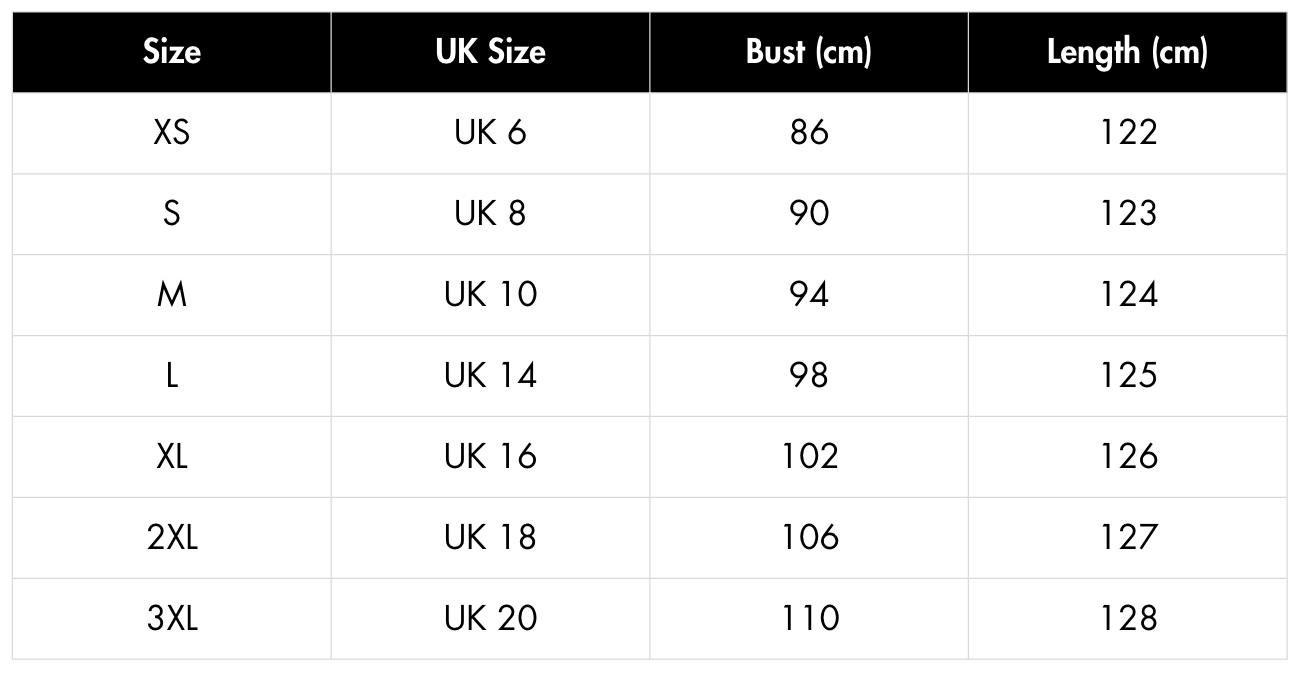Click the UK Size column header
The image size is (1298, 676).
point(490,52)
